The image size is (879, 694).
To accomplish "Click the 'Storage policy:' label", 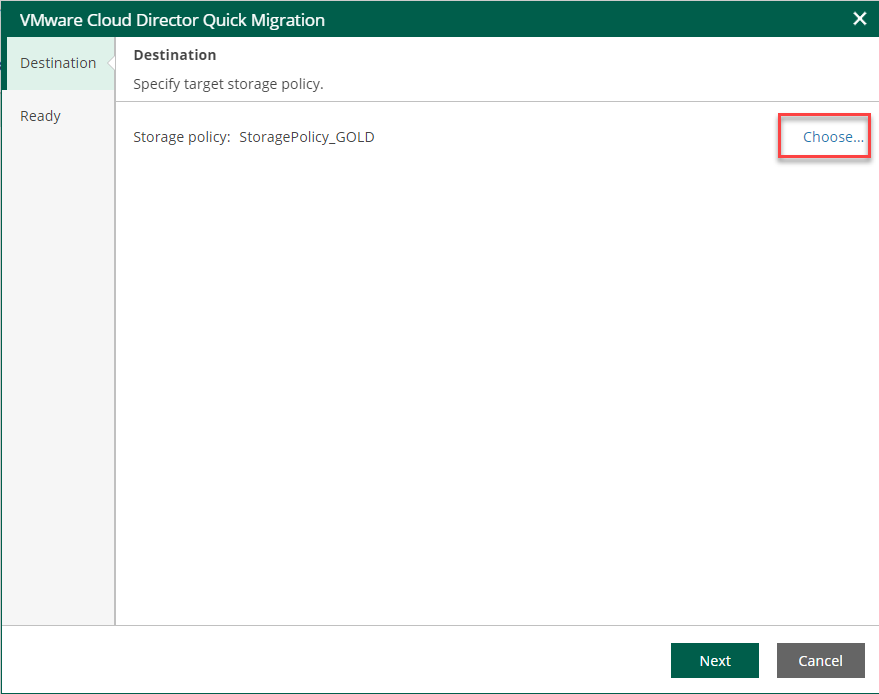I will coord(182,137).
